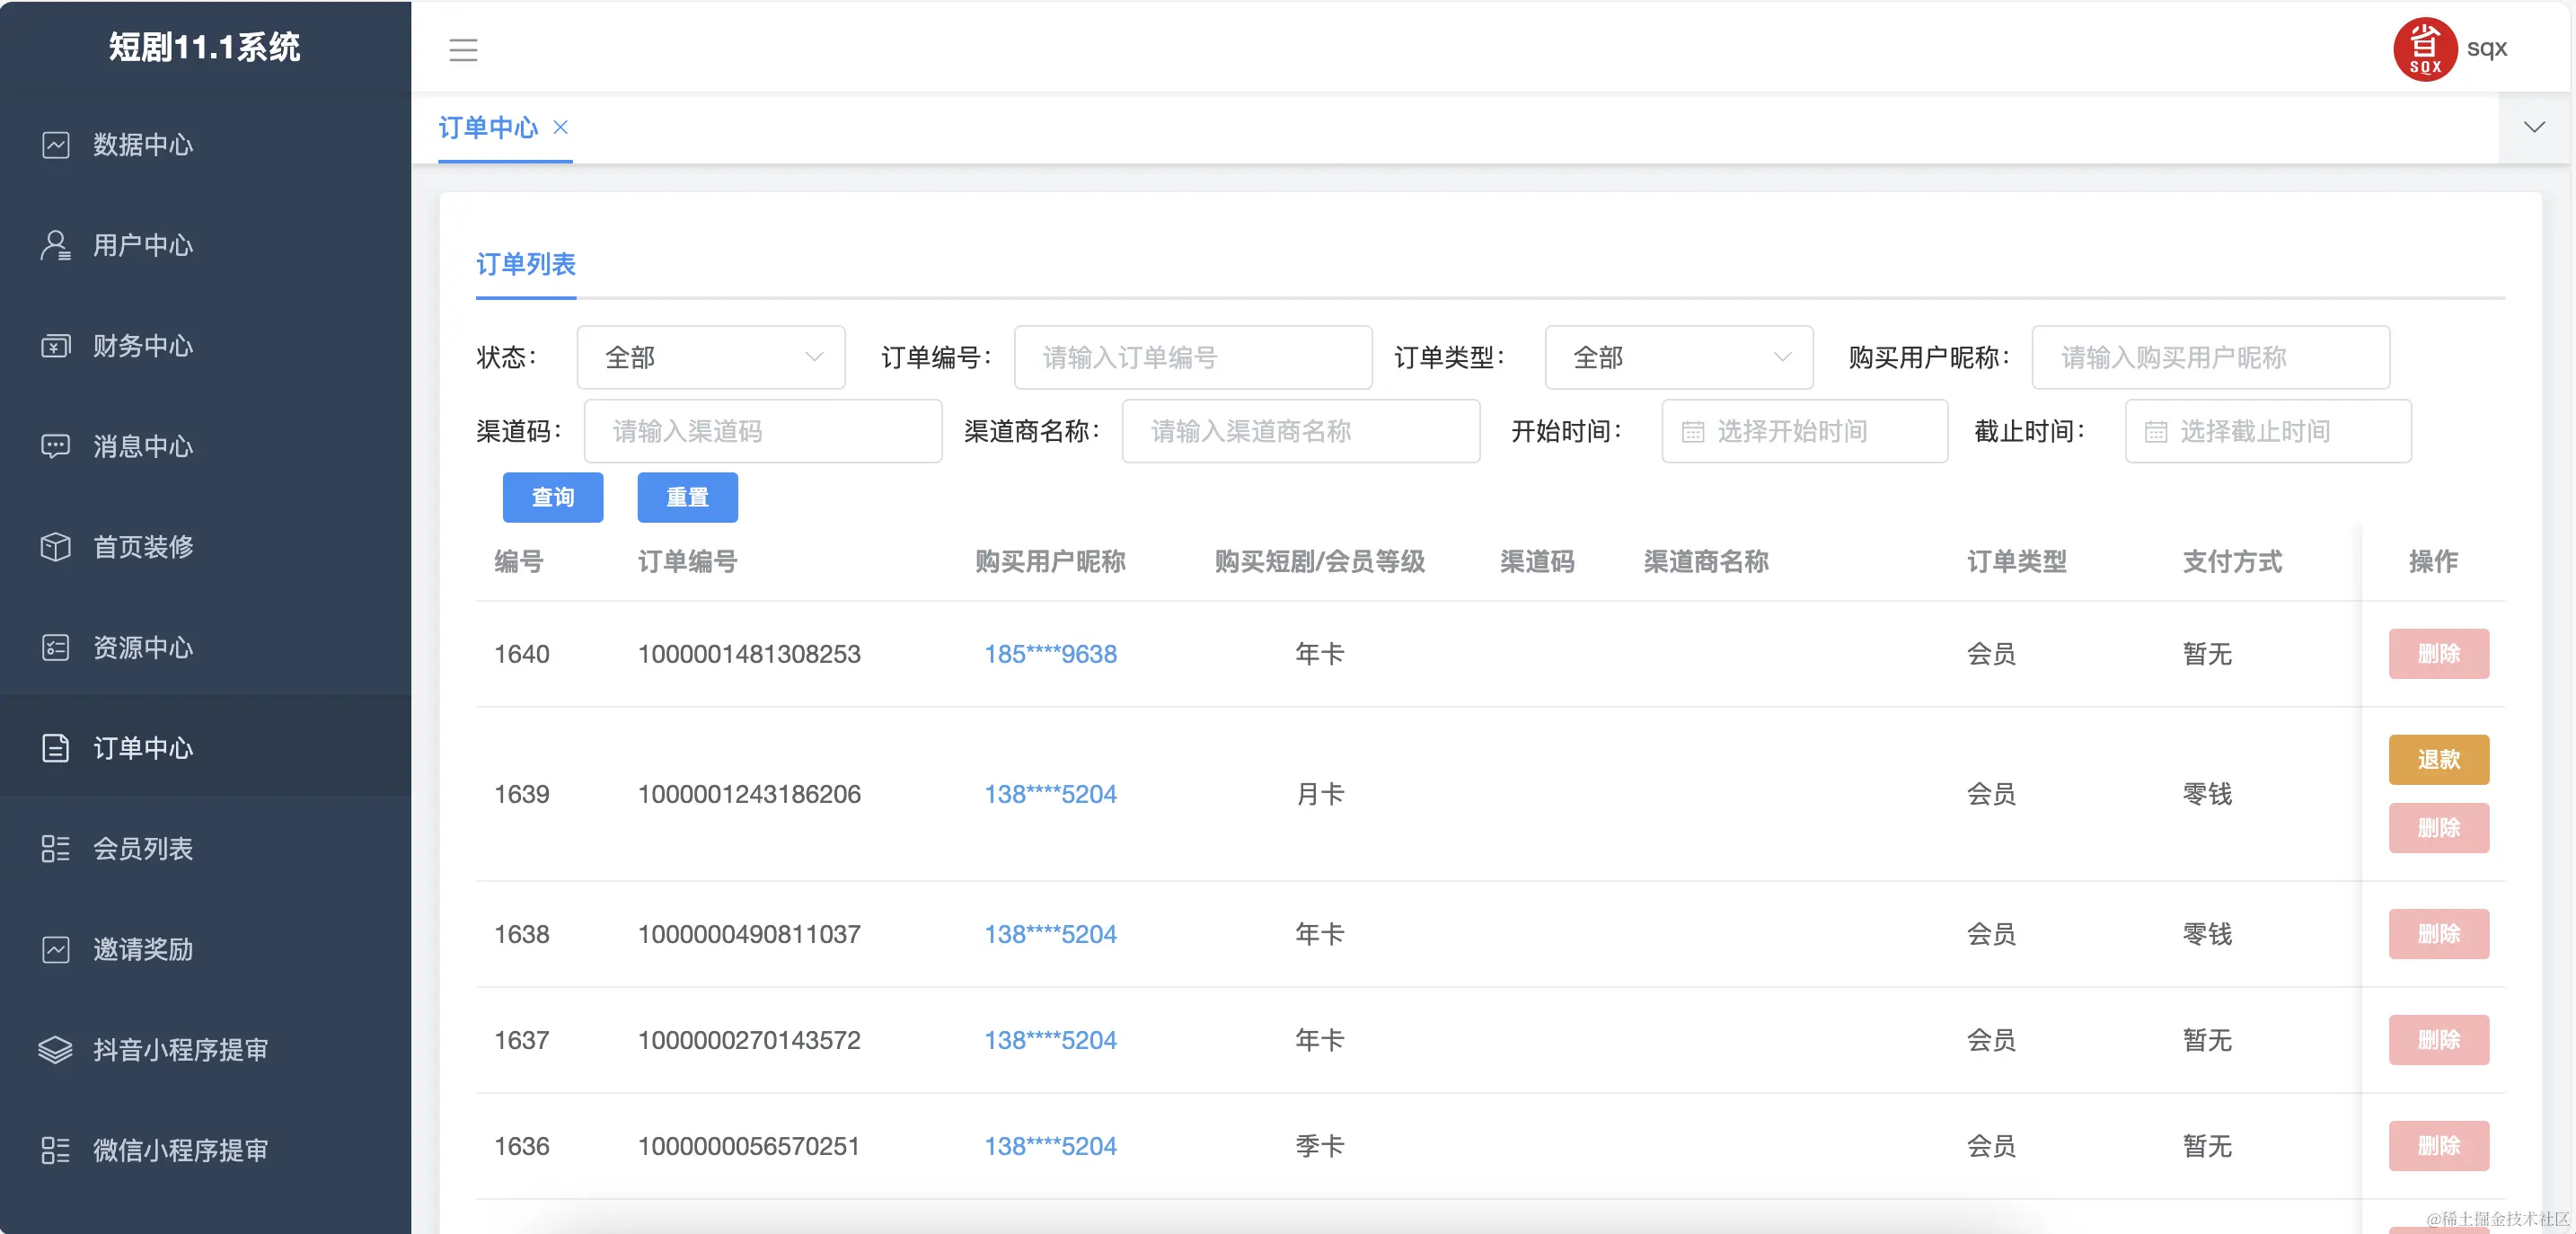Toggle the sidebar with the hamburger icon

click(x=463, y=50)
